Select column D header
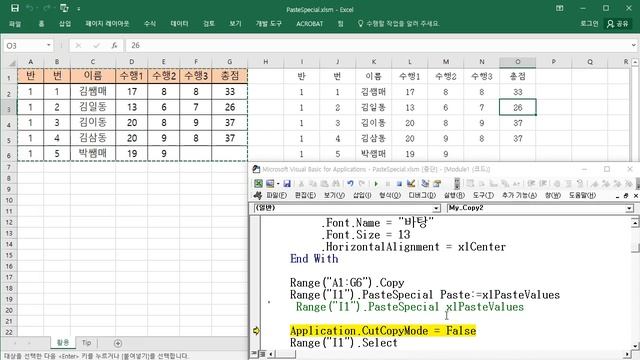640x360 pixels. [131, 62]
